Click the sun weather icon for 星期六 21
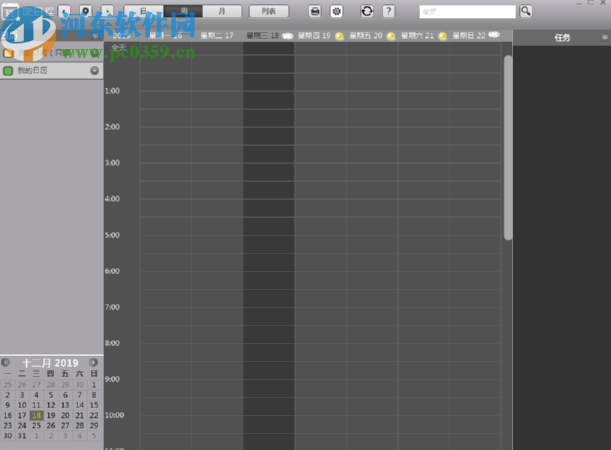This screenshot has height=450, width=611. pos(442,36)
